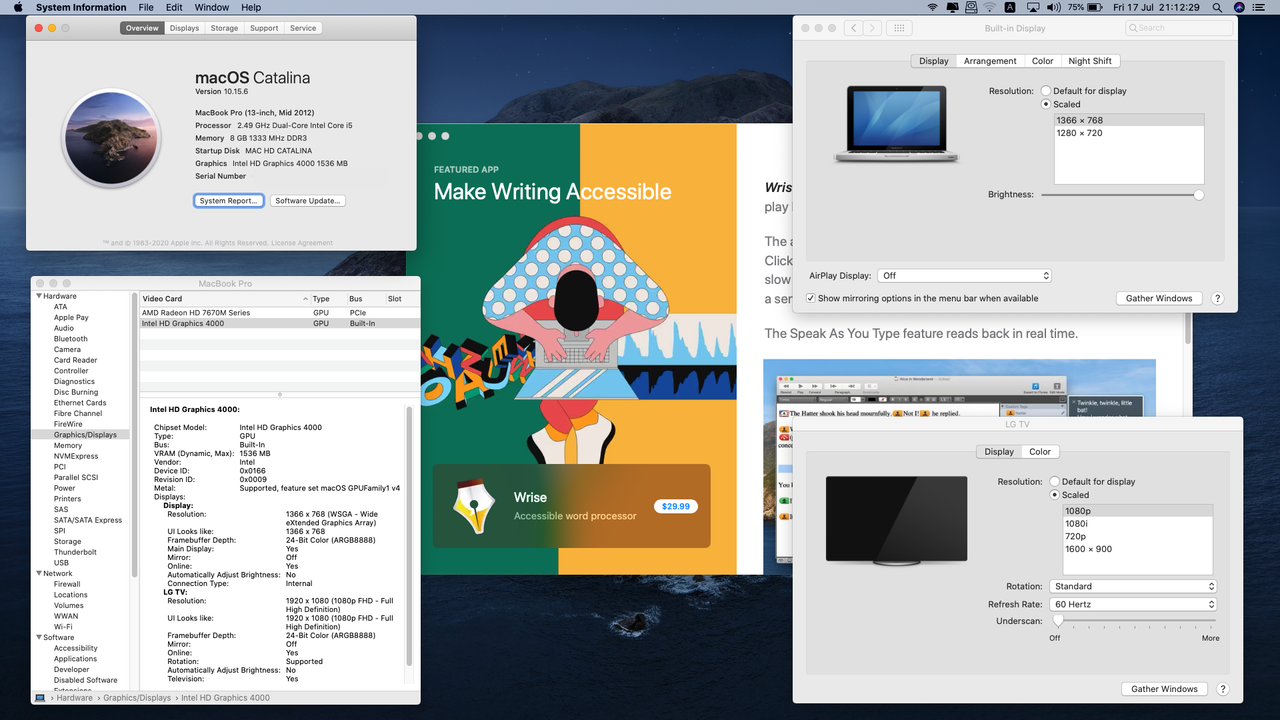Open the Help menu

tap(251, 7)
